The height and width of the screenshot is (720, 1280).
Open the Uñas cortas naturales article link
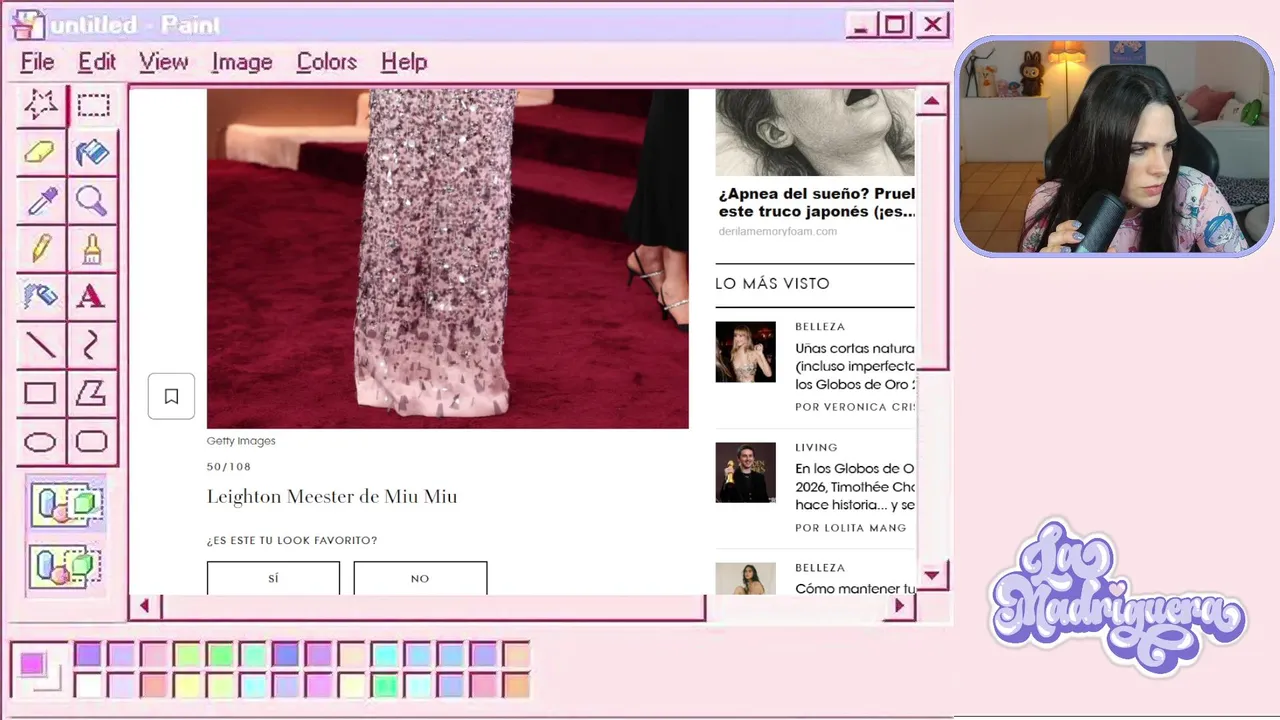click(855, 366)
